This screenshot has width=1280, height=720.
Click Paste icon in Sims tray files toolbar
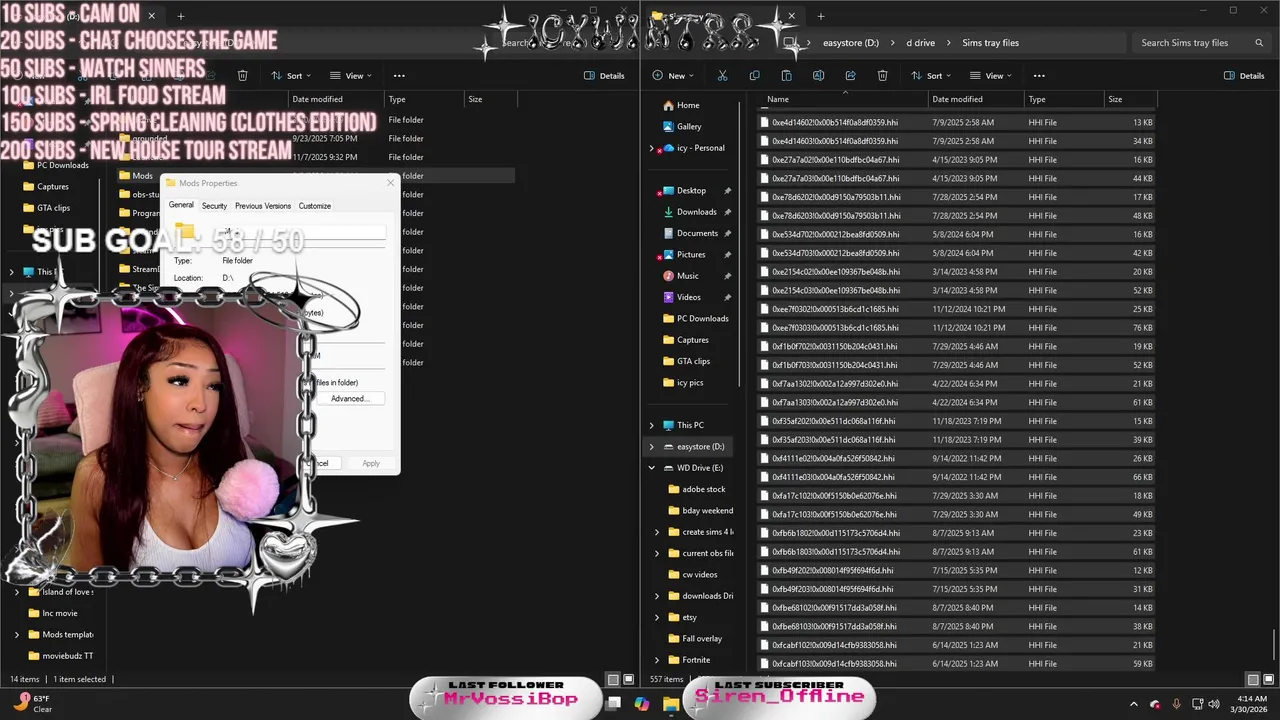[786, 76]
